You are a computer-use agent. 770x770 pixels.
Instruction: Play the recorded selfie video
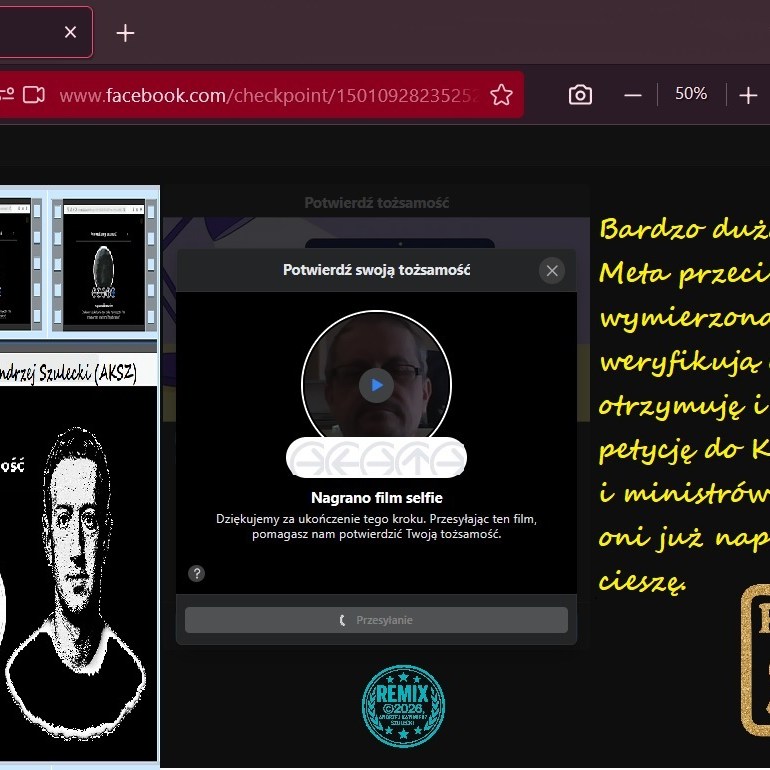click(x=376, y=384)
